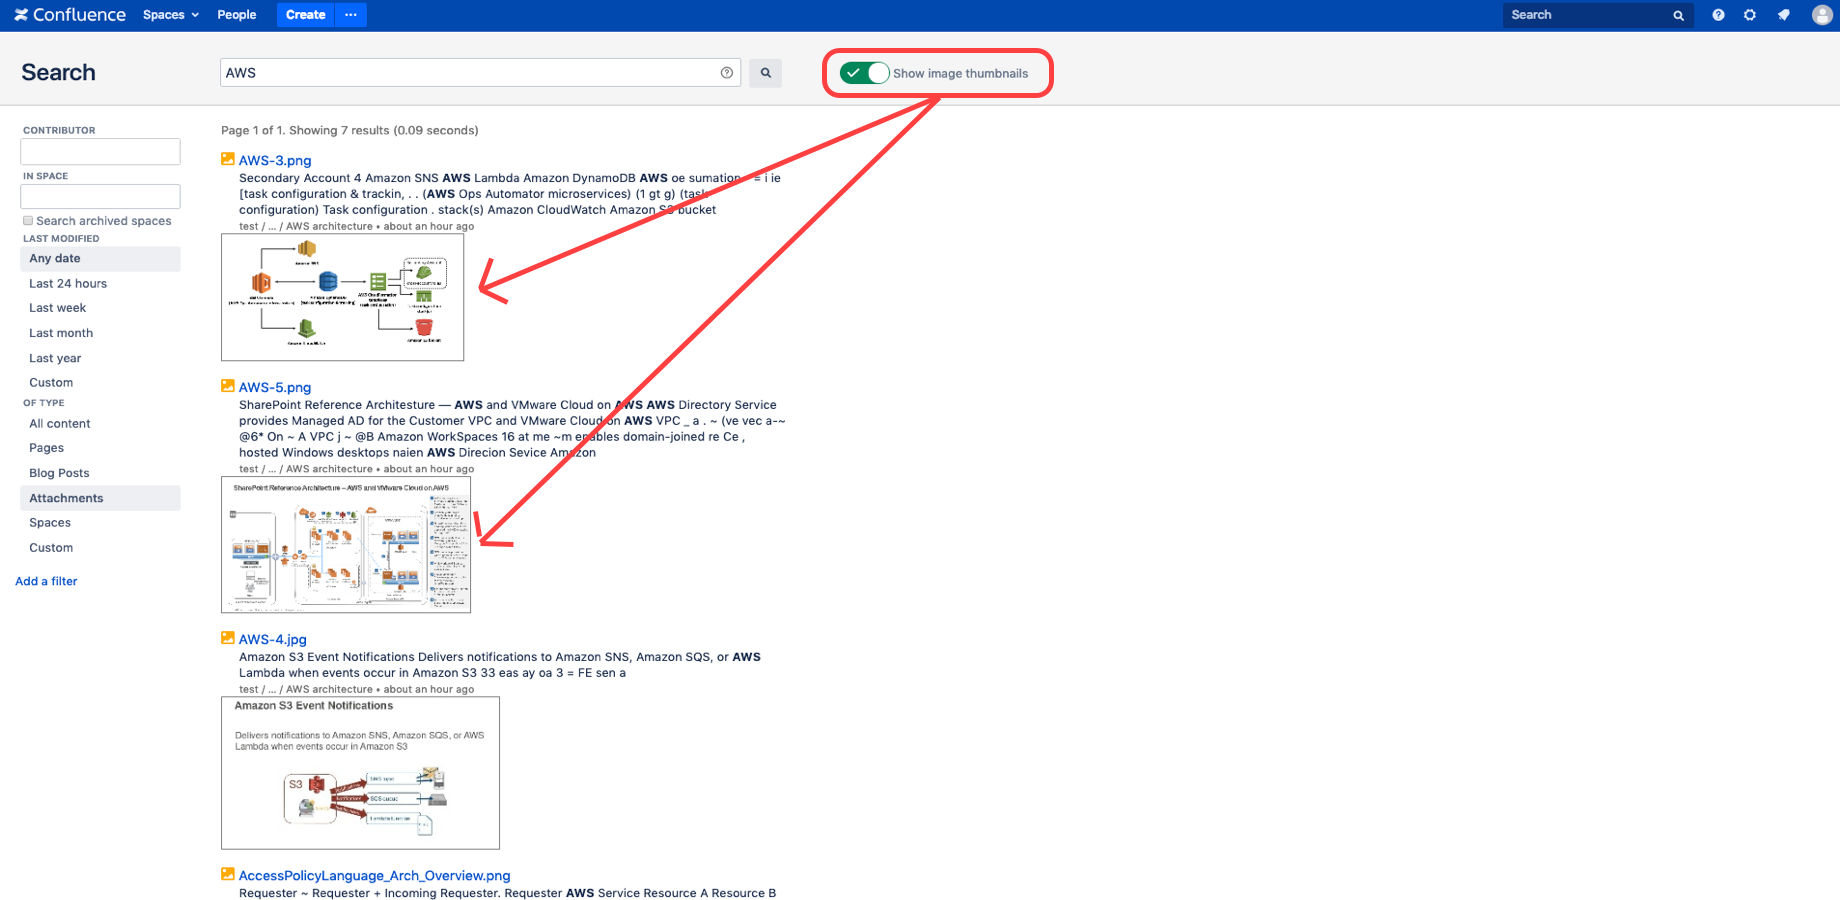Open the user profile avatar
The height and width of the screenshot is (900, 1840).
click(x=1822, y=15)
